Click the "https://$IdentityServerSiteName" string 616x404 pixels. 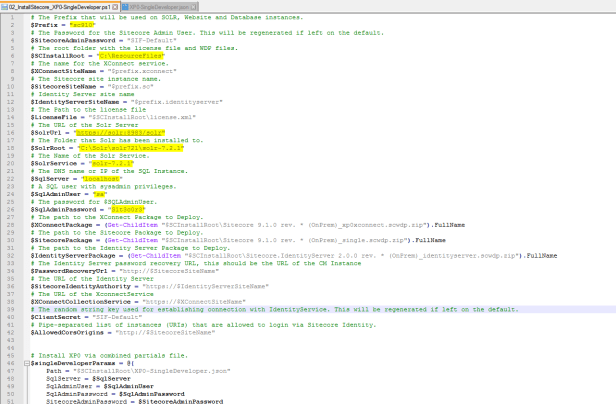[x=205, y=286]
